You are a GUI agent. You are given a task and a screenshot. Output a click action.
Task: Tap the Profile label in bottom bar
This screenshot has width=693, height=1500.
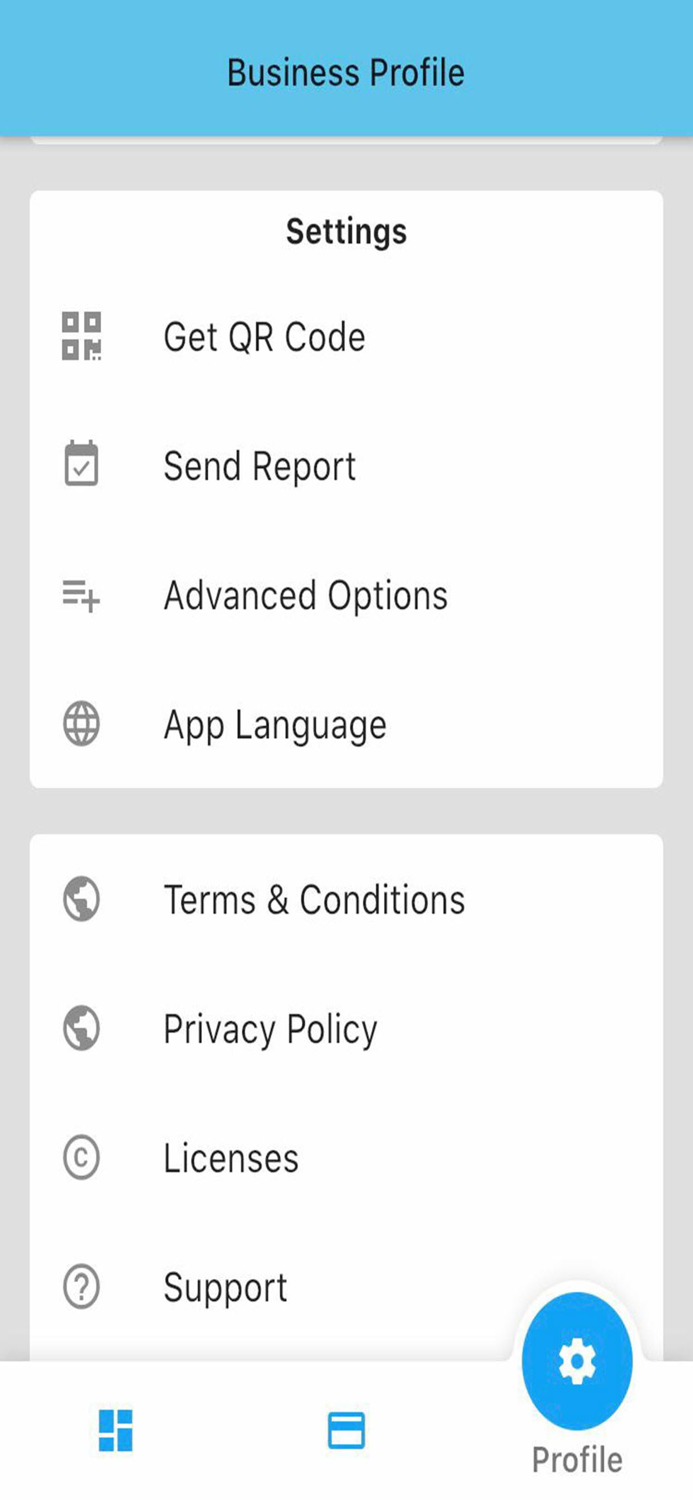[577, 1459]
